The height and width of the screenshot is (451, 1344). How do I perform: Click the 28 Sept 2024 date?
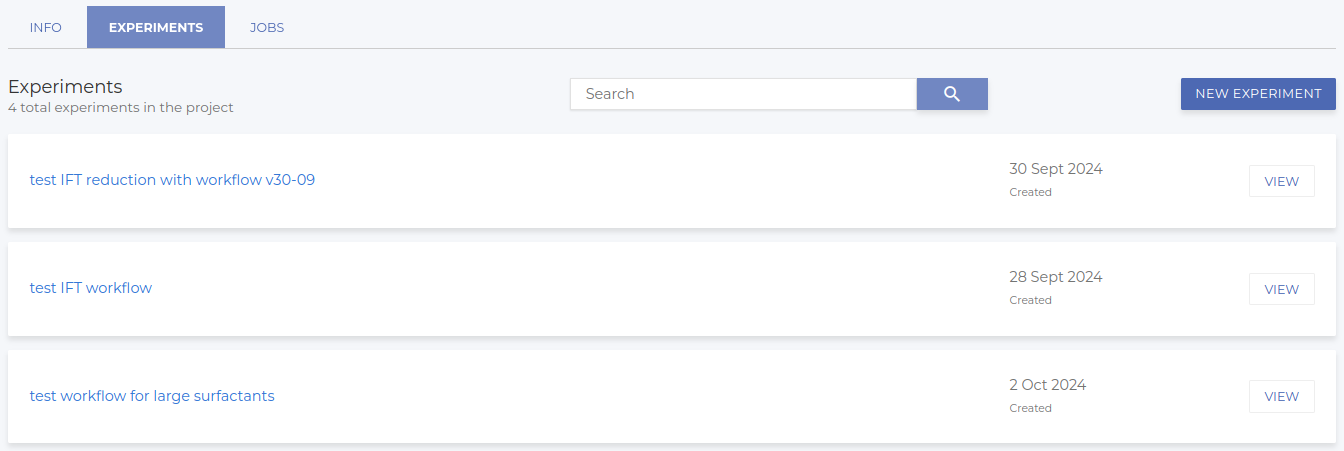[1055, 277]
